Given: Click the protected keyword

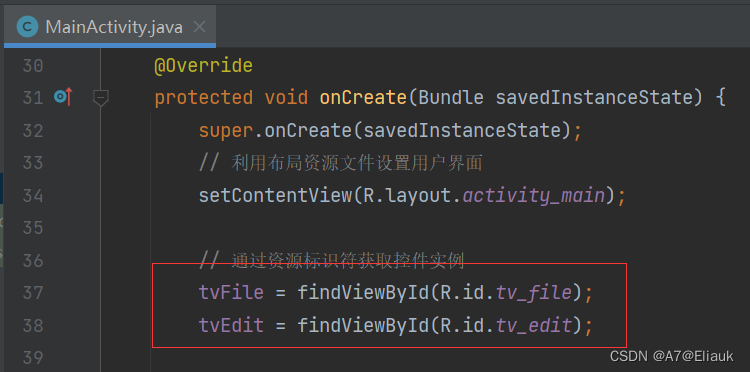Looking at the screenshot, I should (203, 98).
